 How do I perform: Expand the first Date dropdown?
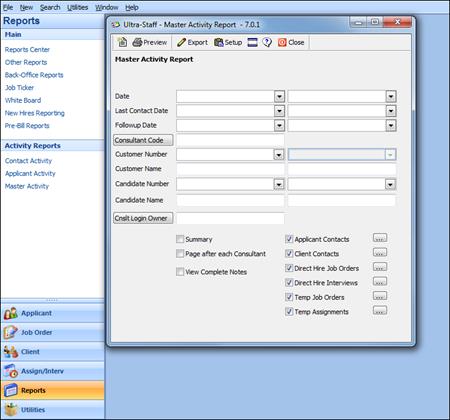click(x=279, y=97)
